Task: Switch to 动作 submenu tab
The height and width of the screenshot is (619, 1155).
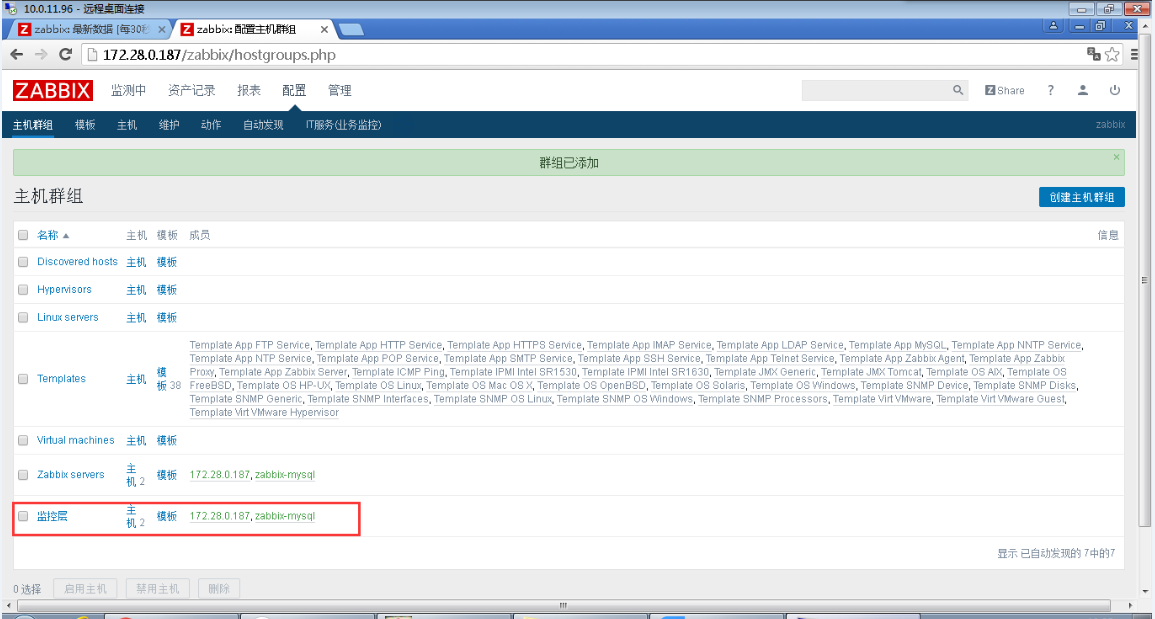Action: point(211,125)
